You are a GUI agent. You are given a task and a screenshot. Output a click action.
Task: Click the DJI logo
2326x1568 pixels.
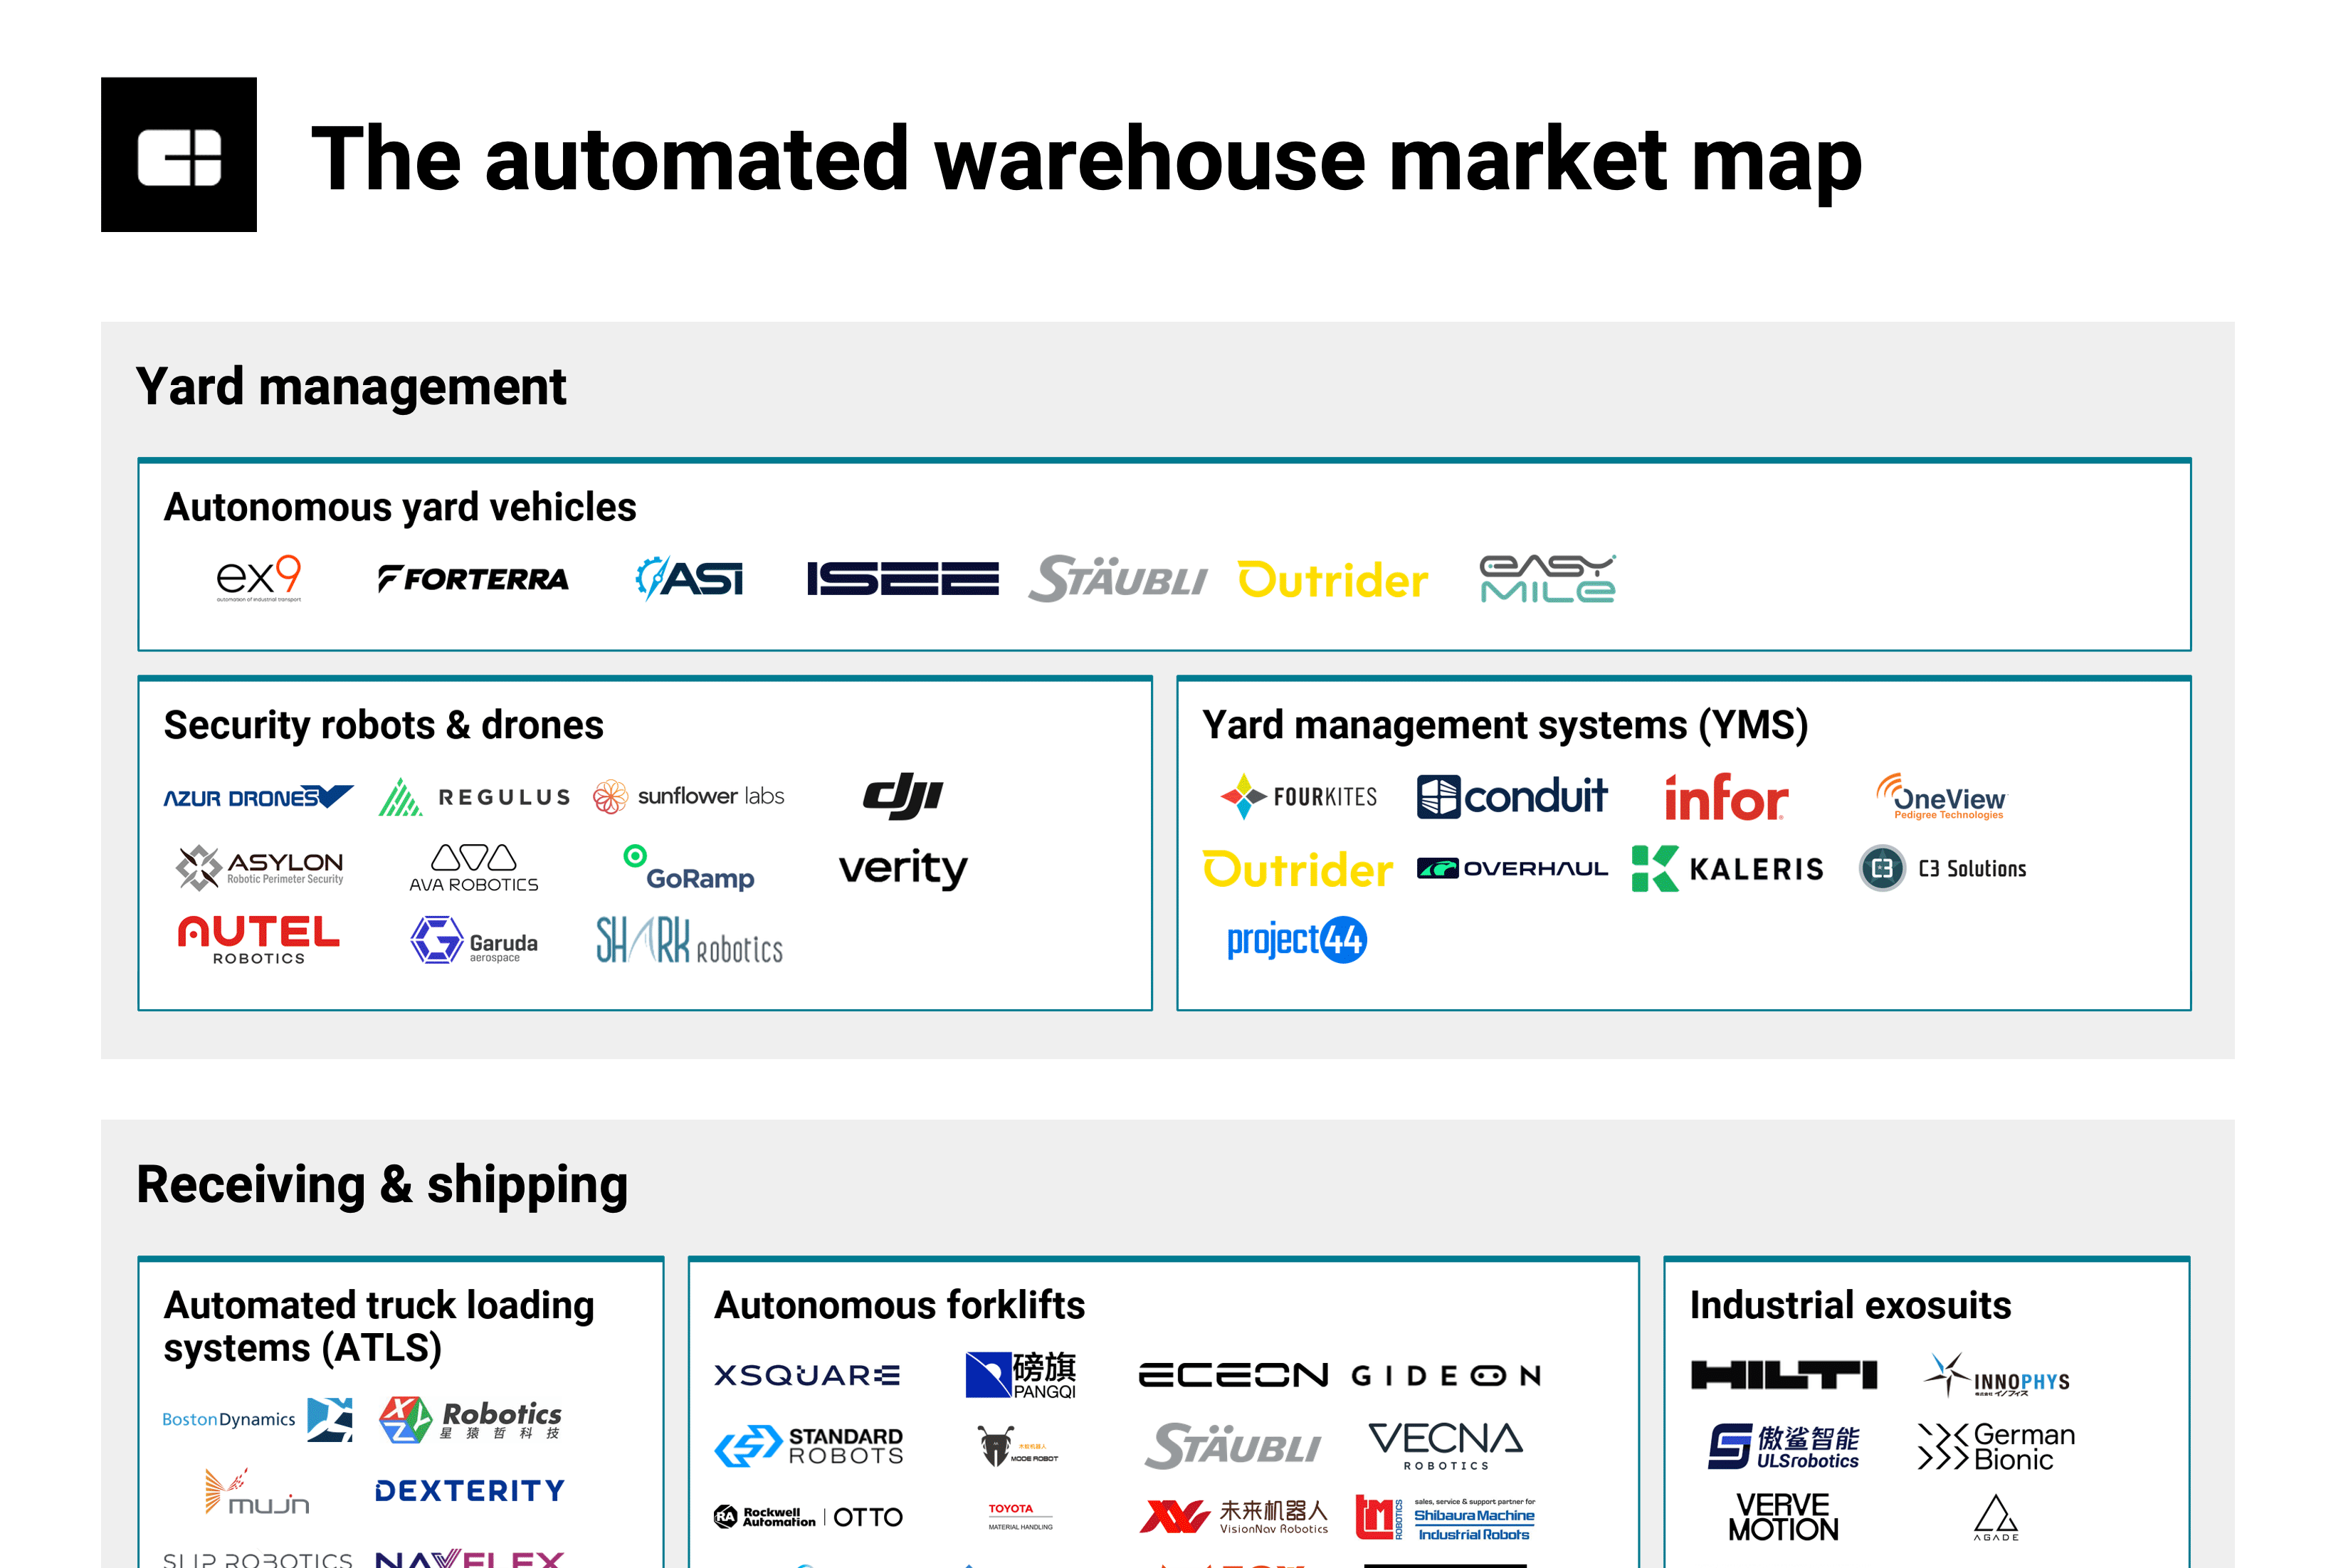pyautogui.click(x=903, y=796)
